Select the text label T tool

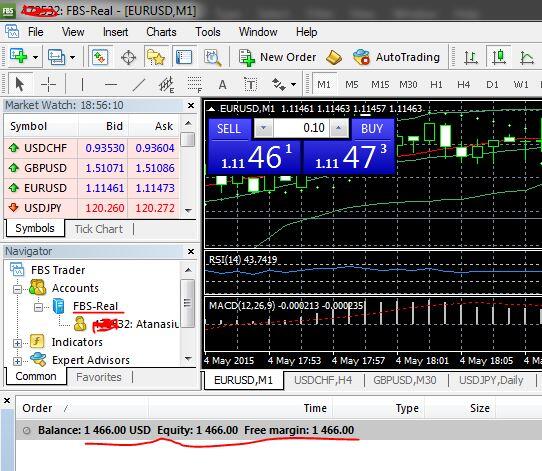pos(250,85)
